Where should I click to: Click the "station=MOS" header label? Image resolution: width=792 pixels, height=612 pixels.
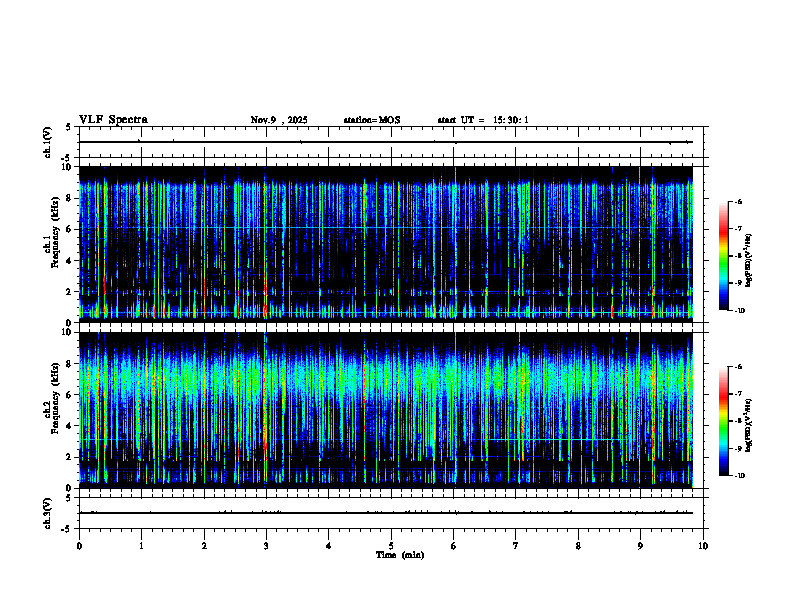pos(372,120)
